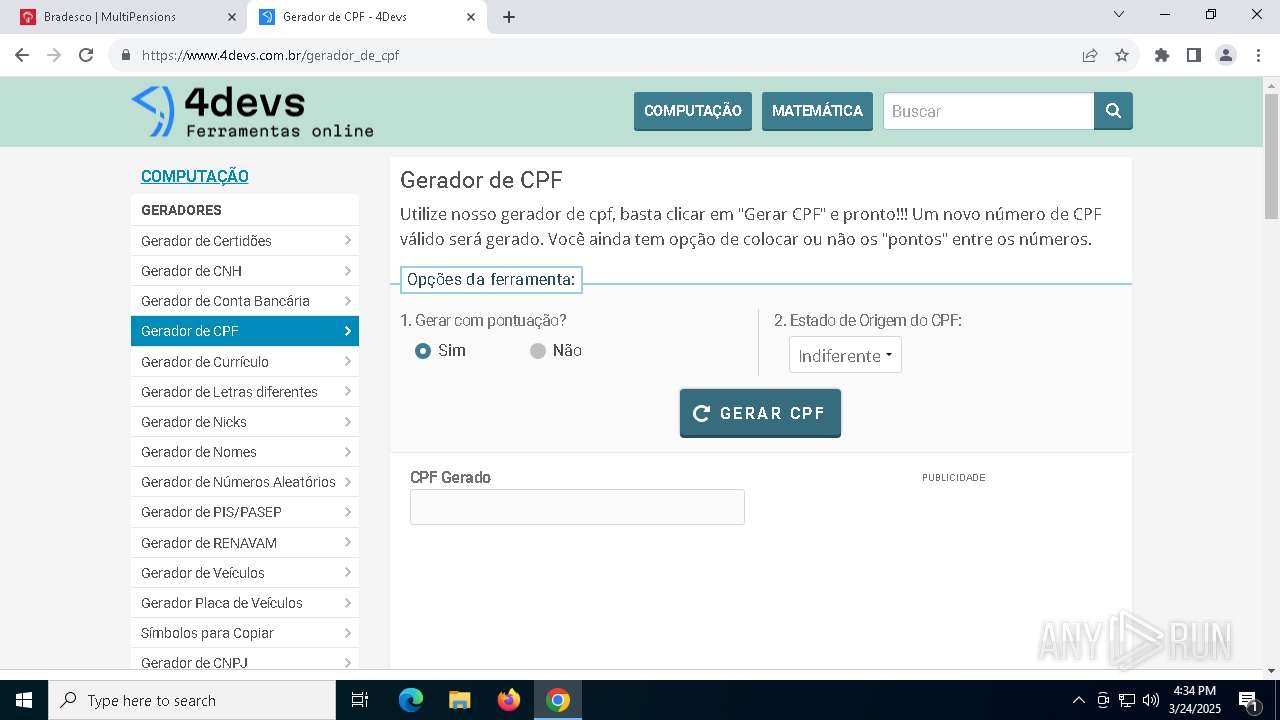Image resolution: width=1280 pixels, height=720 pixels.
Task: Open the tab search chevron in title bar
Action: pos(1119,14)
